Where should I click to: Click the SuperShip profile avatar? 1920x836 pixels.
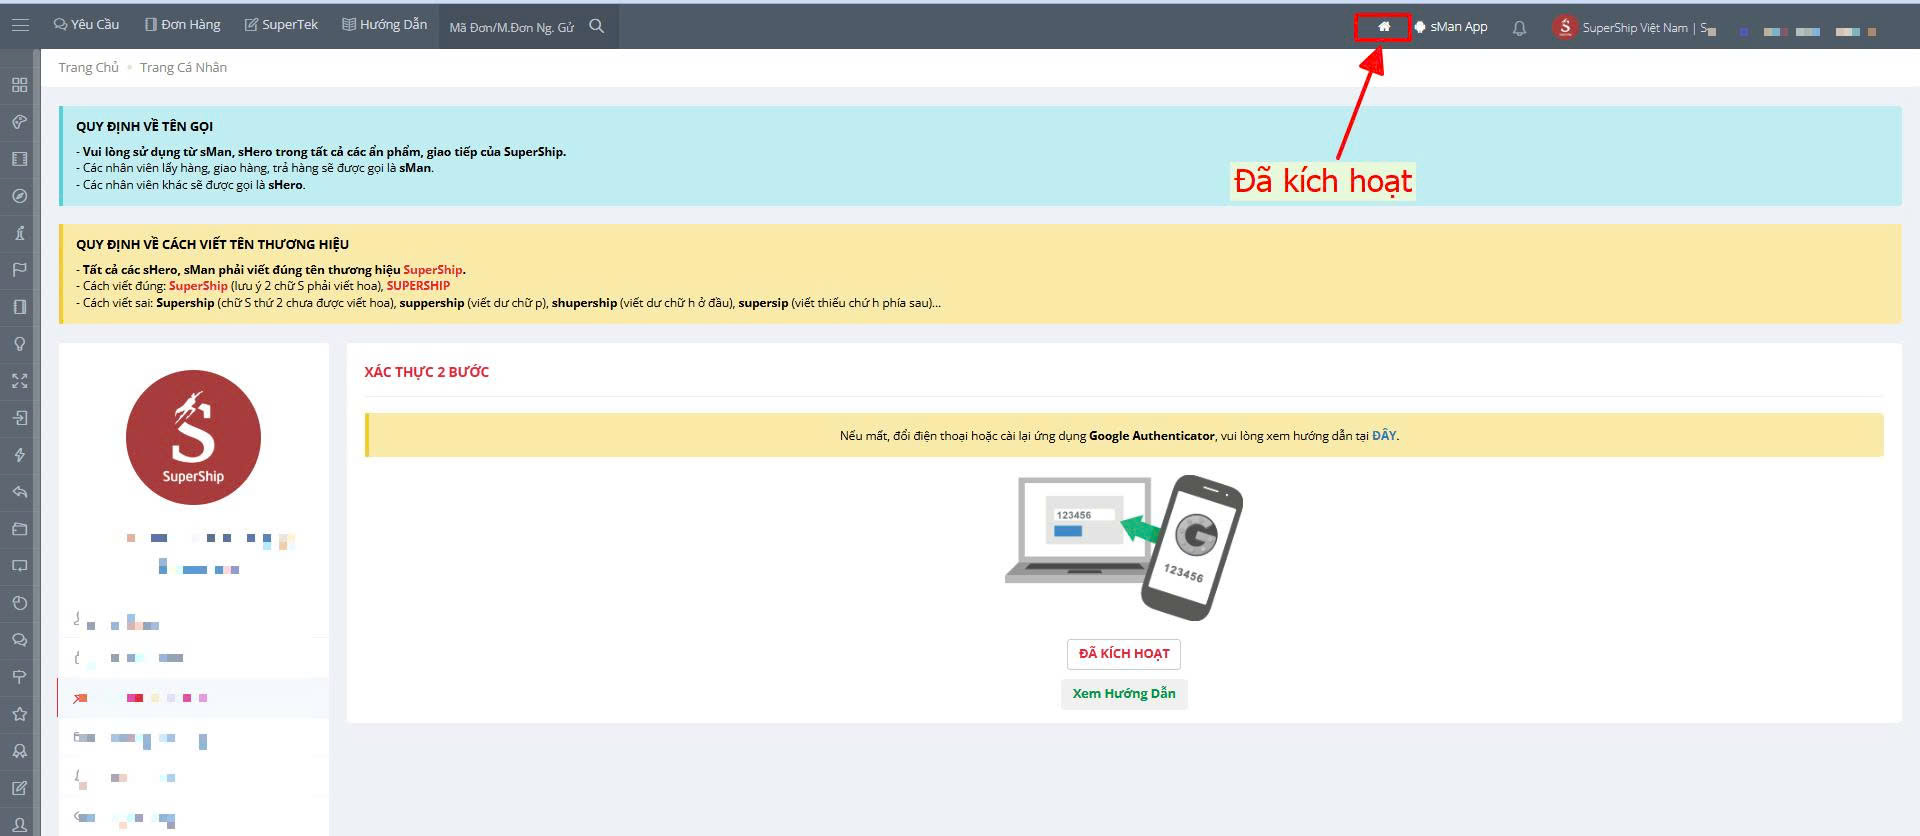(193, 438)
